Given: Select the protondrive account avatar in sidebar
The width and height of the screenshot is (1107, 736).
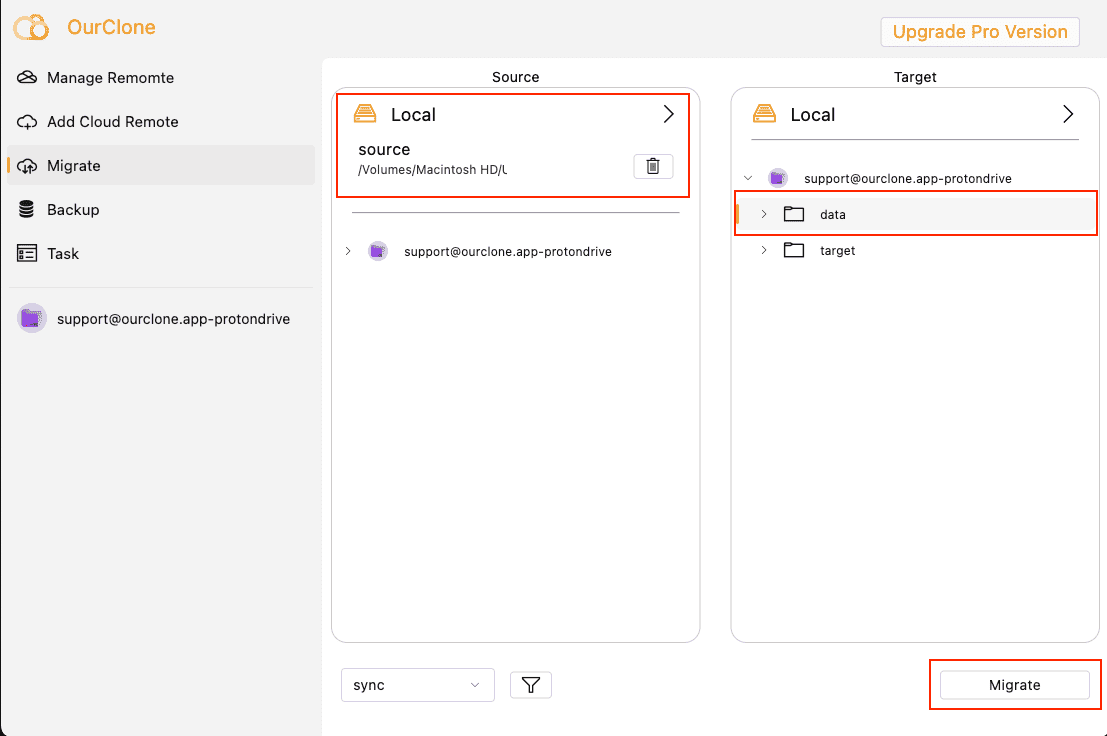Looking at the screenshot, I should [x=31, y=317].
